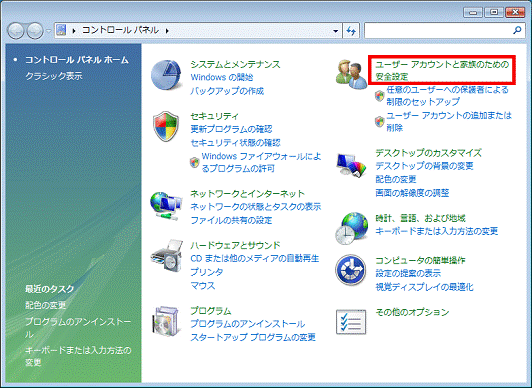Click ネットワークの状態とタスクの表示 link
The image size is (532, 388).
(256, 207)
